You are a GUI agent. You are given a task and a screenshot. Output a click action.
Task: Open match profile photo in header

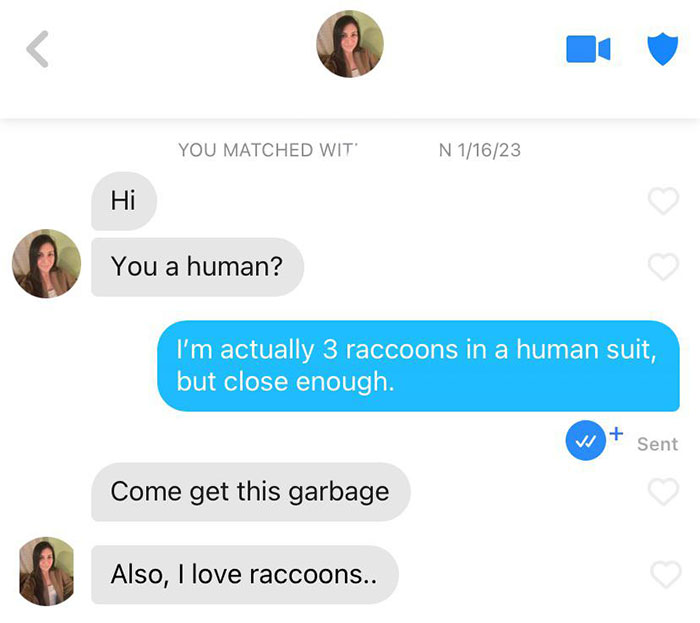click(350, 44)
